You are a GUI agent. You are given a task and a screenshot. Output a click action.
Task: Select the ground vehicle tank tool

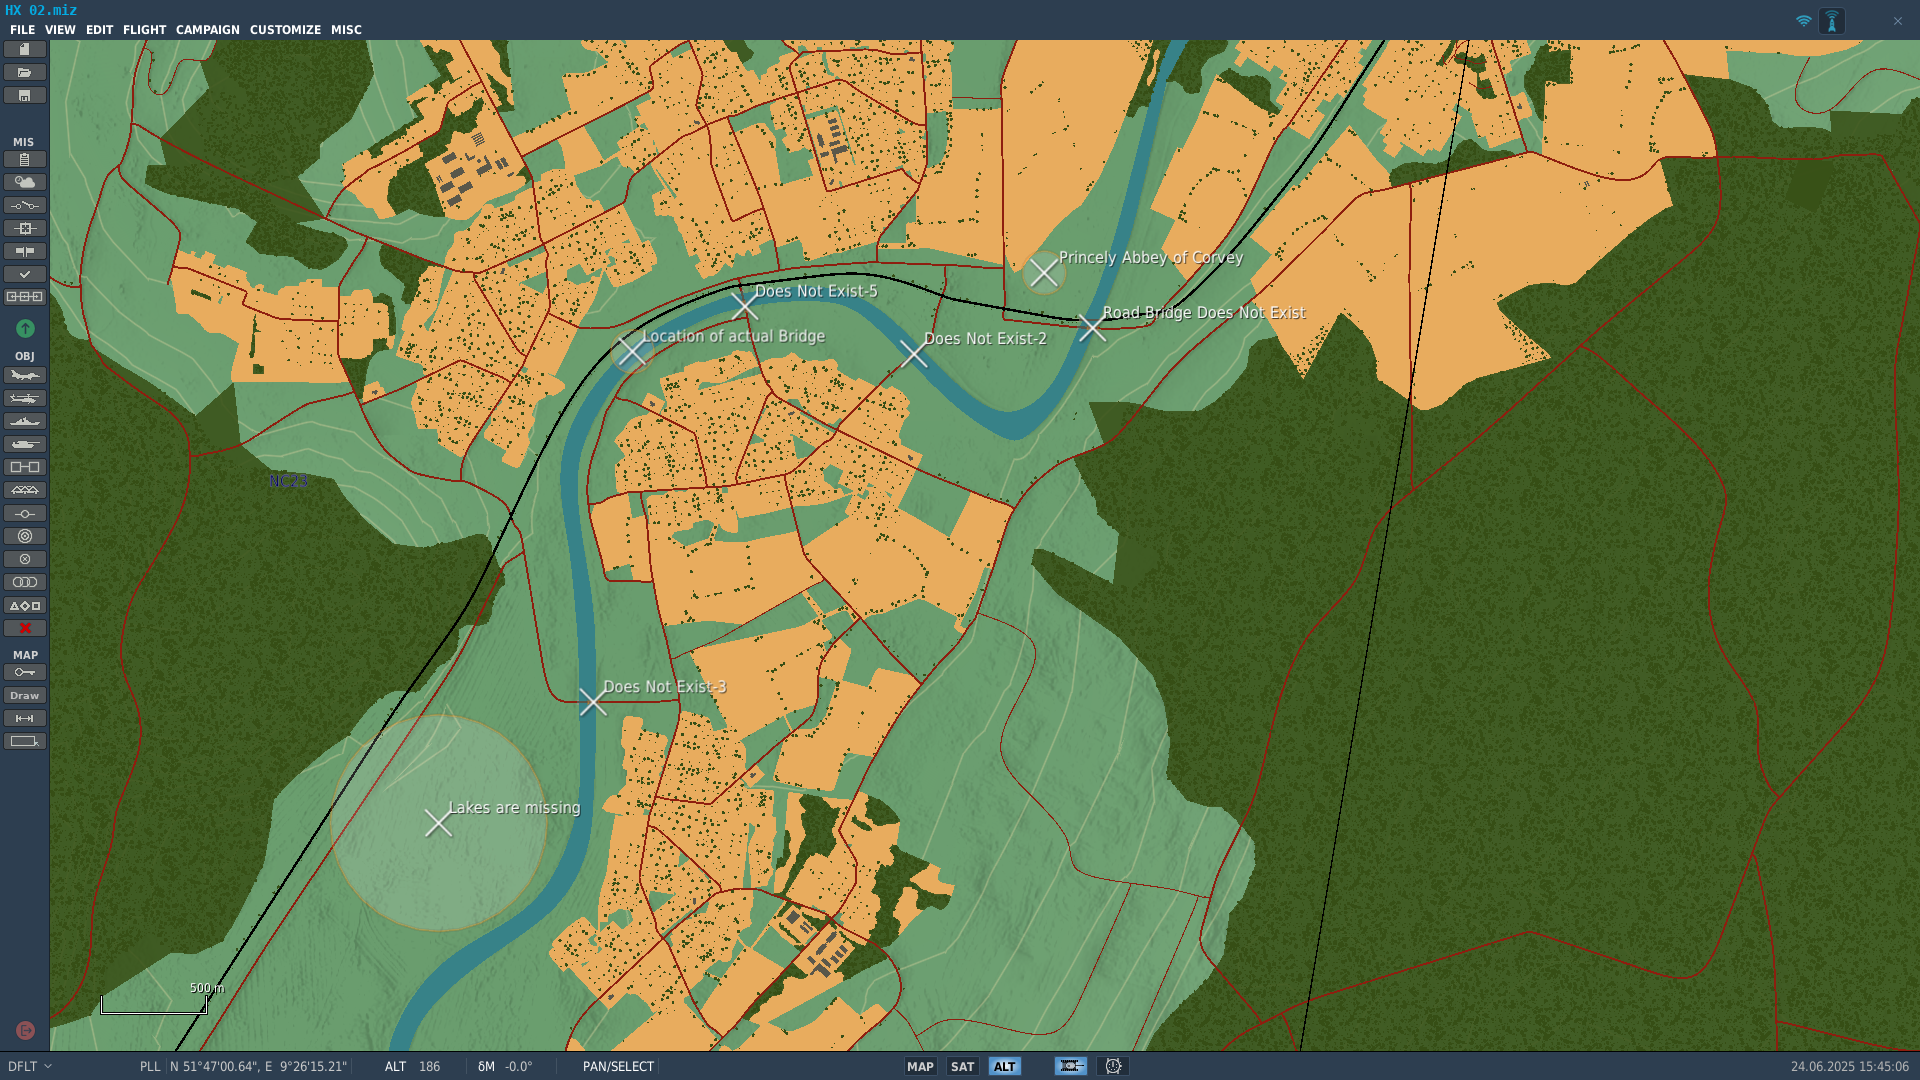(x=25, y=444)
